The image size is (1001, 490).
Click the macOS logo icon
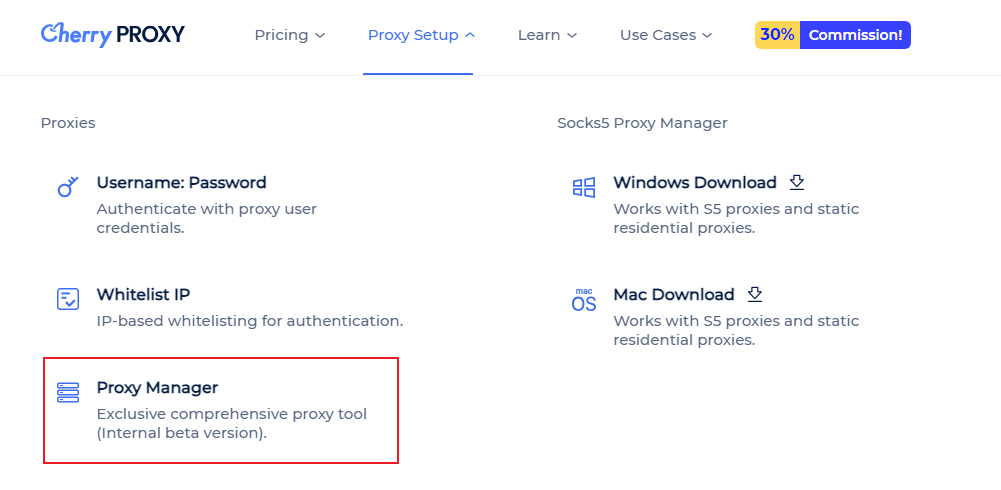(x=584, y=299)
